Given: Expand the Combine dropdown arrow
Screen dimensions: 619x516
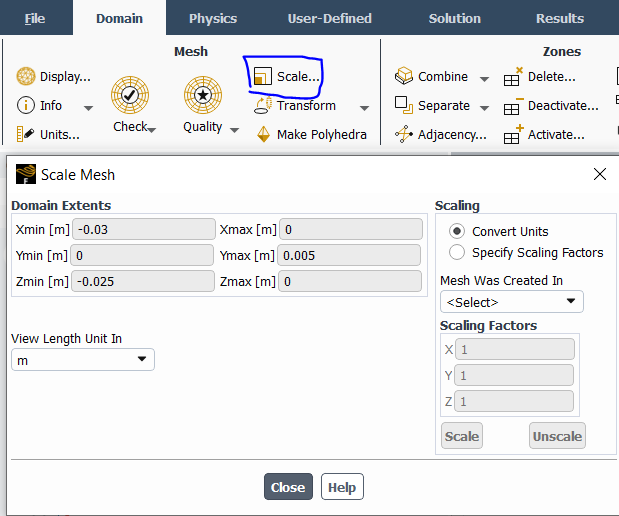Looking at the screenshot, I should pos(484,79).
